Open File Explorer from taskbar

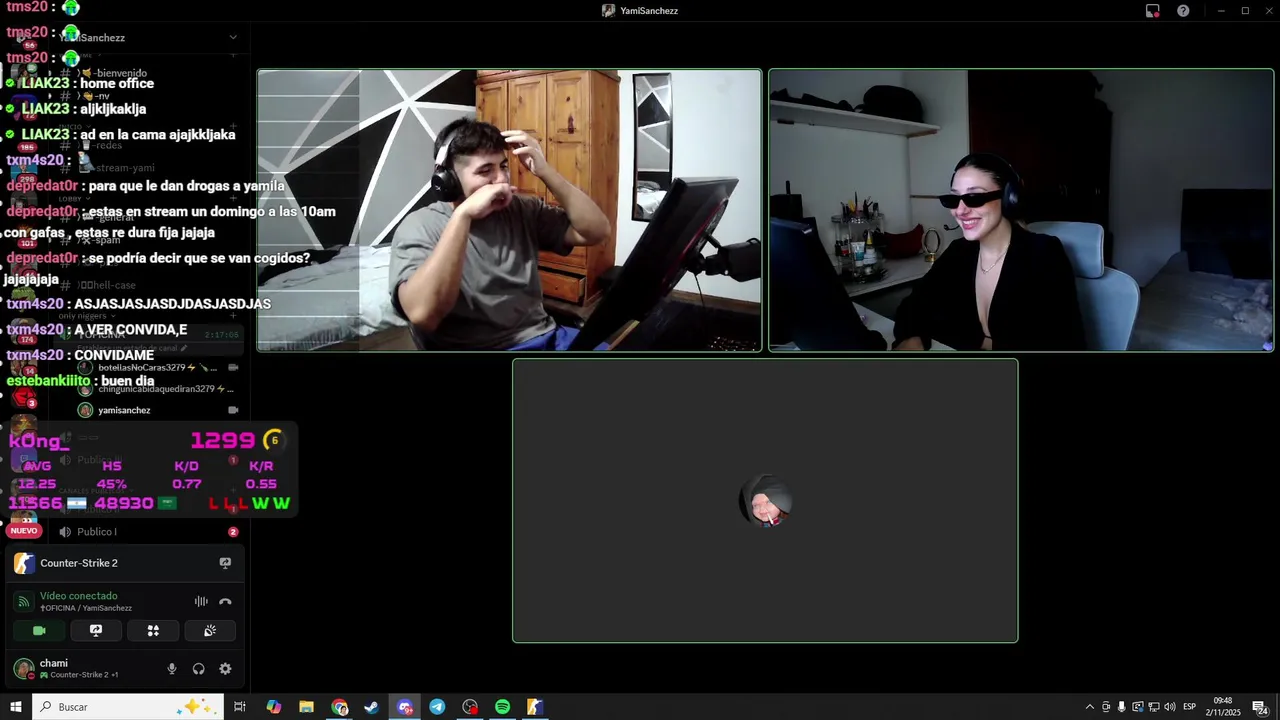point(306,707)
